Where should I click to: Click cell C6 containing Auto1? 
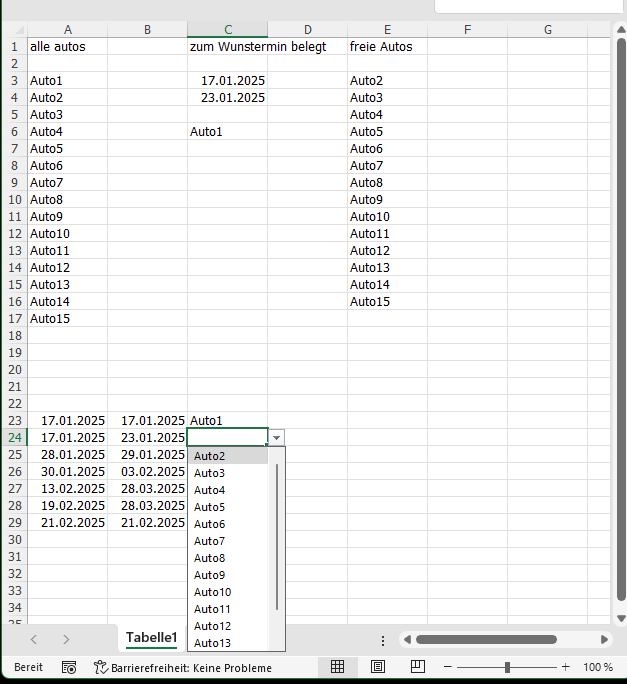[228, 132]
